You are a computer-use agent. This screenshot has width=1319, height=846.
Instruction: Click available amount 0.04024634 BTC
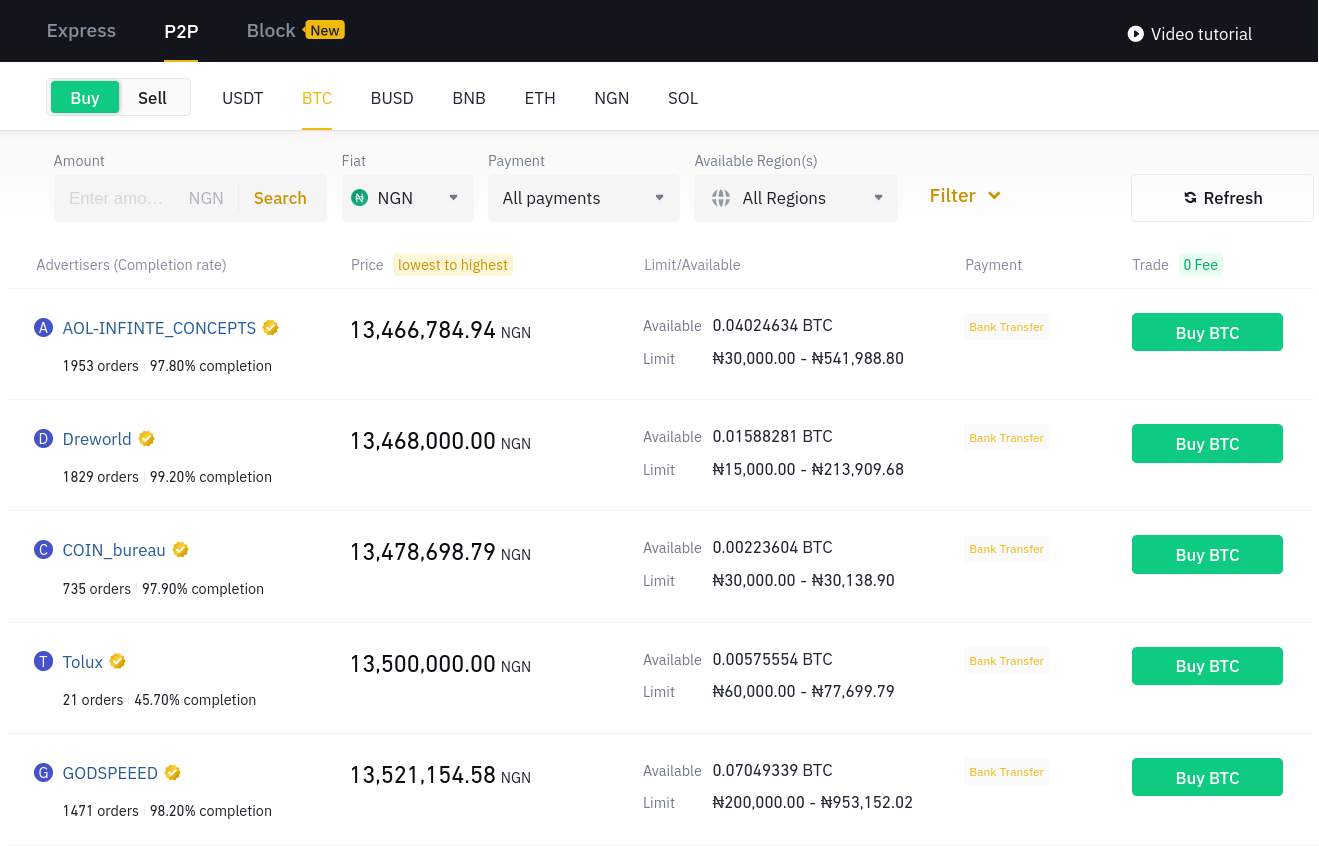(x=772, y=325)
